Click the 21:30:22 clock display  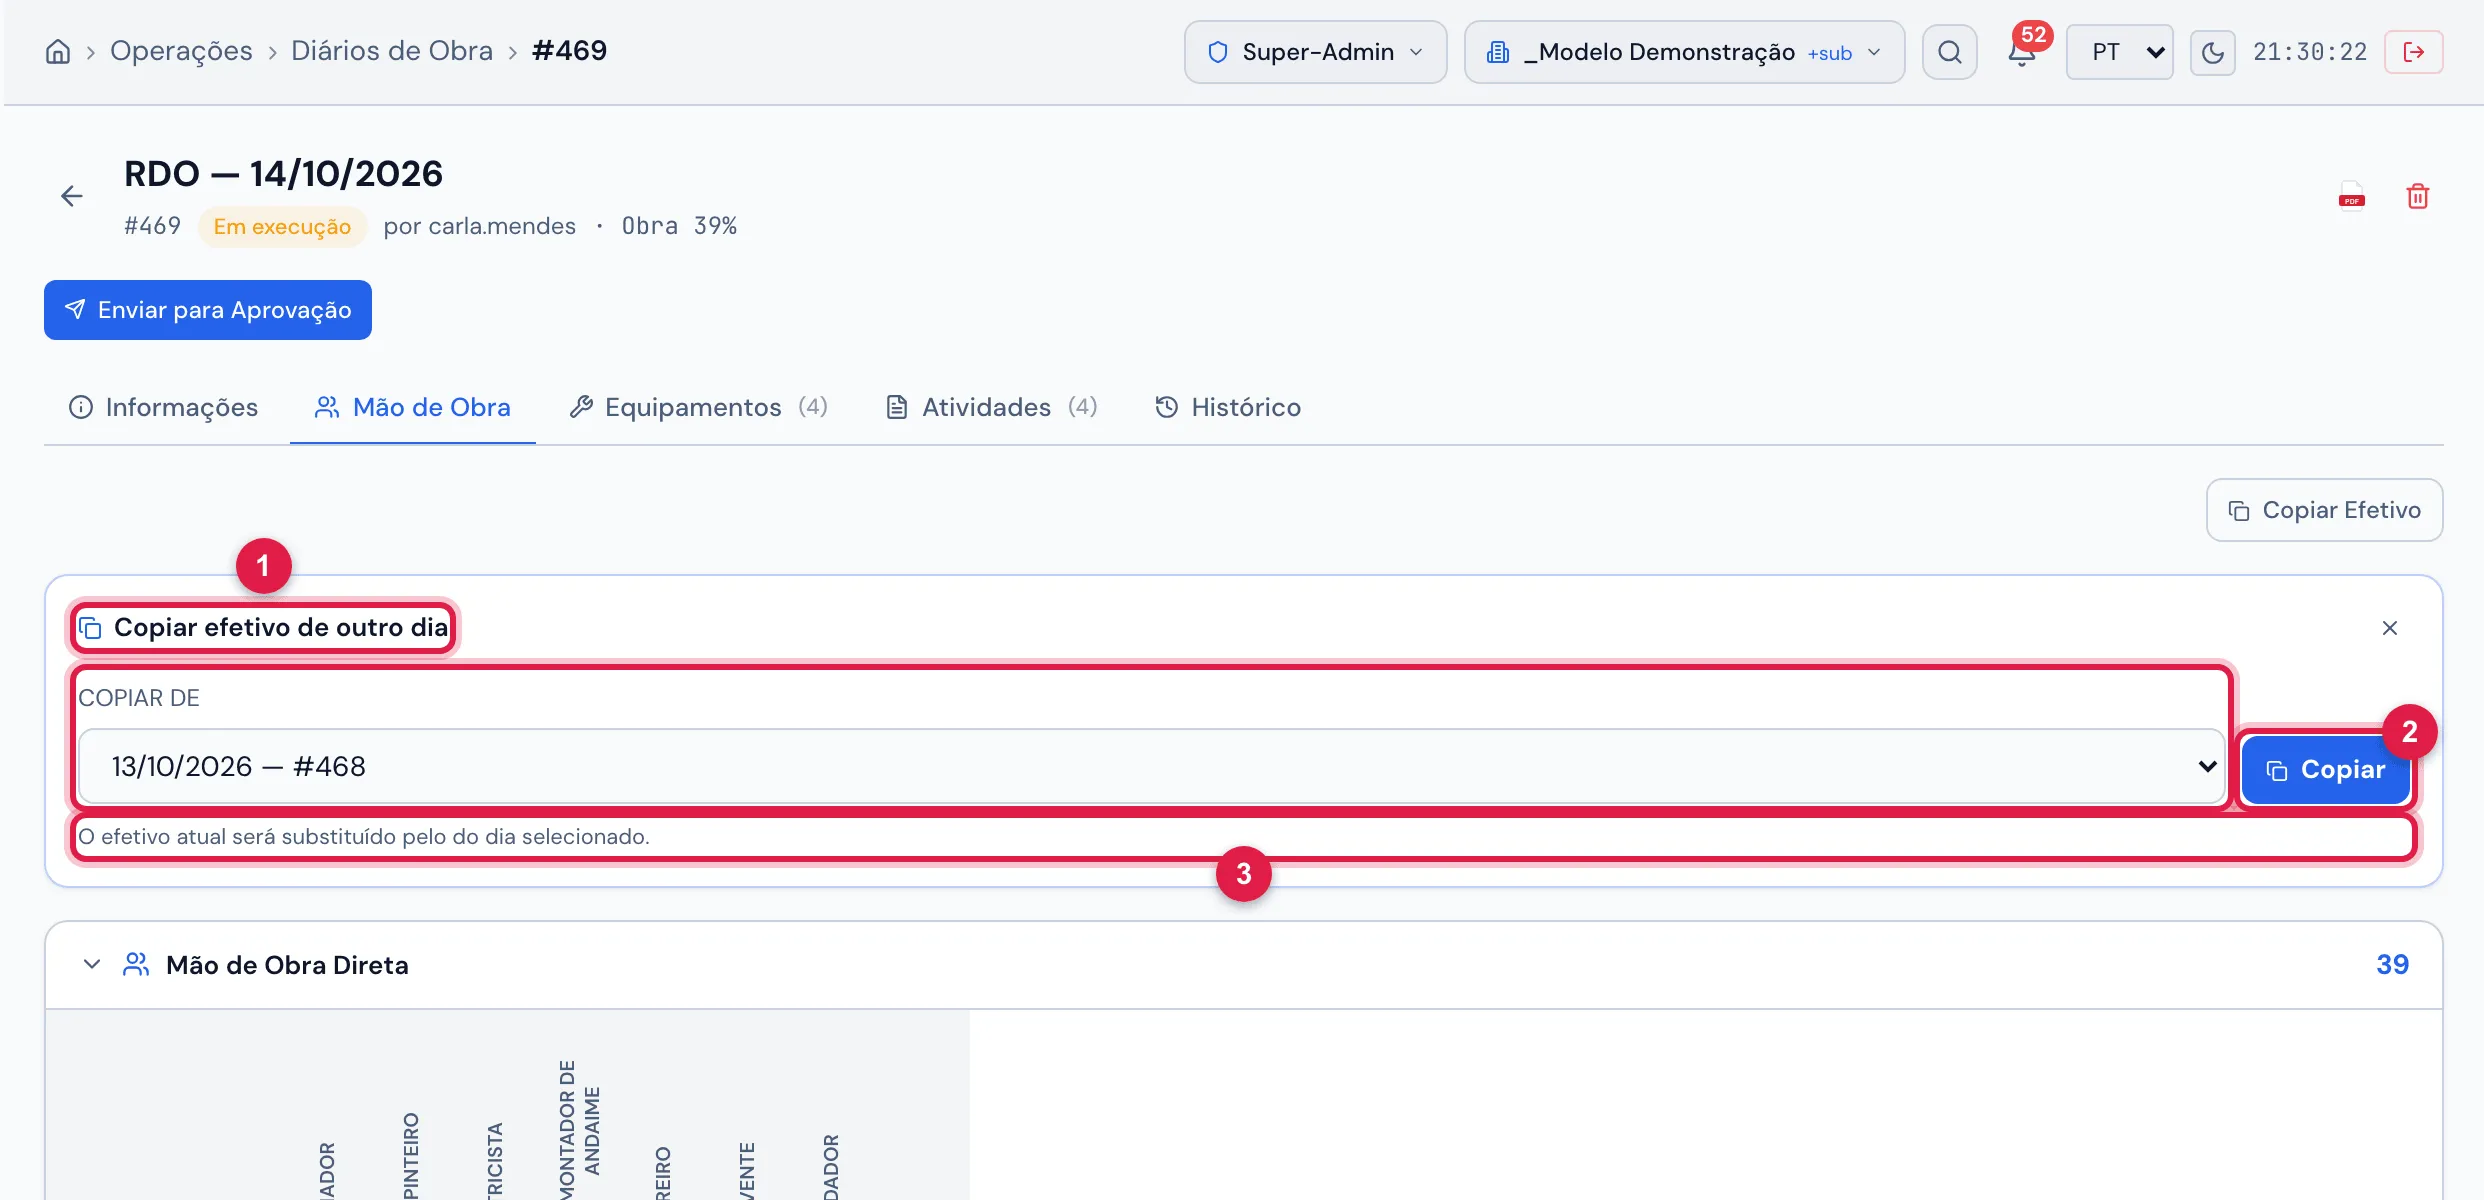(x=2310, y=52)
